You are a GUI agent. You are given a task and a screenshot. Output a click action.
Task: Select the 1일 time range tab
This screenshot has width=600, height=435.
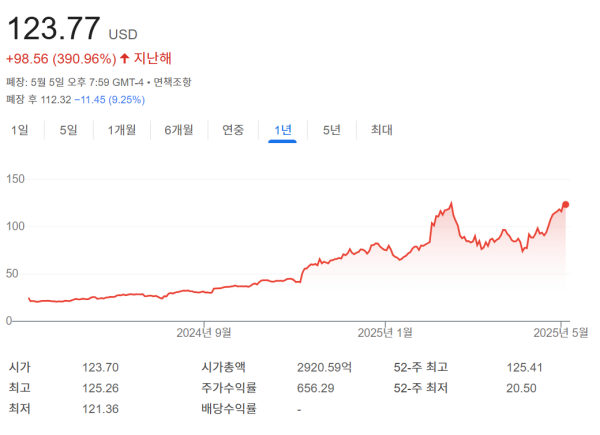[x=20, y=130]
